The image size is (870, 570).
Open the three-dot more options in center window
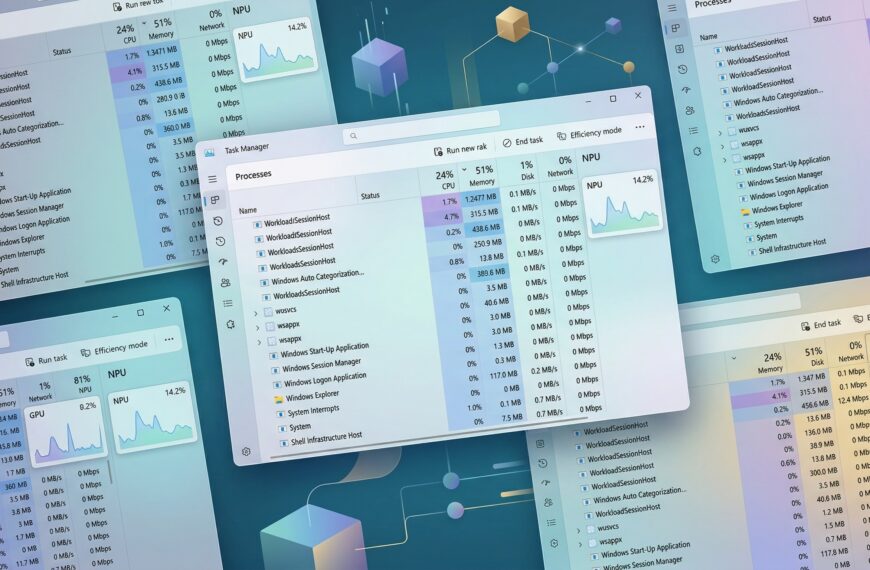[640, 127]
